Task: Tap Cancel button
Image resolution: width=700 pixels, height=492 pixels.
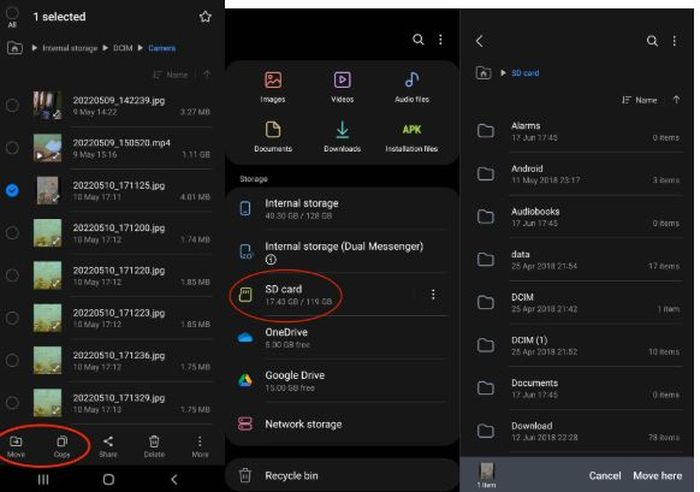Action: (604, 475)
